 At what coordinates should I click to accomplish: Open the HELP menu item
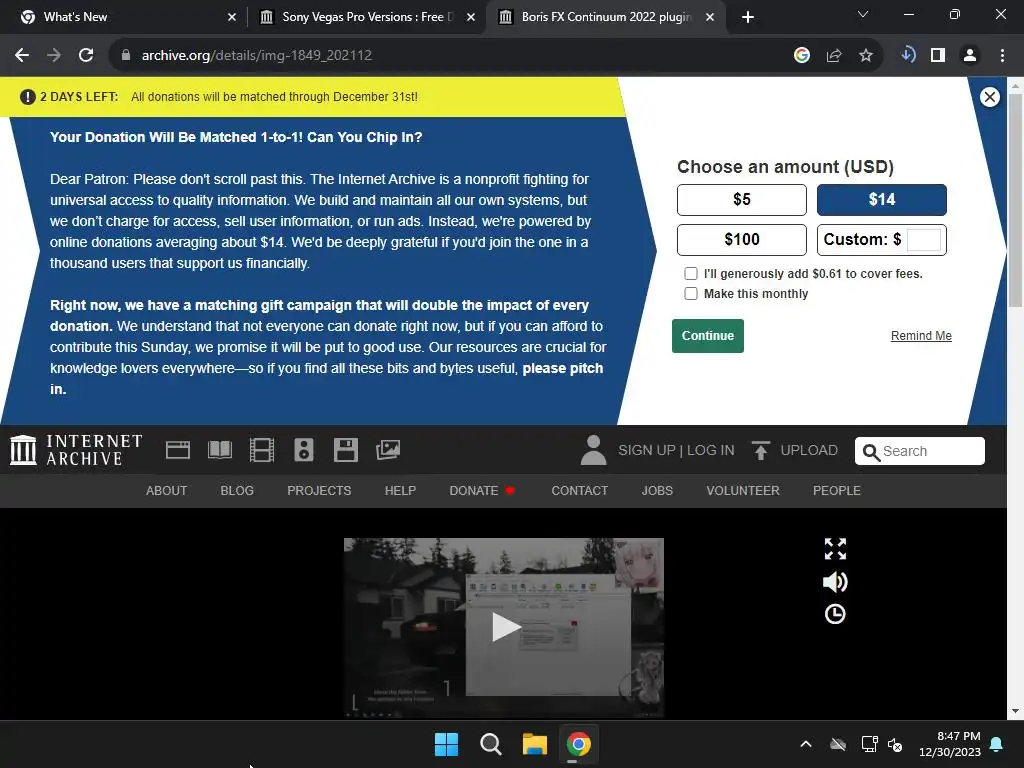click(400, 490)
